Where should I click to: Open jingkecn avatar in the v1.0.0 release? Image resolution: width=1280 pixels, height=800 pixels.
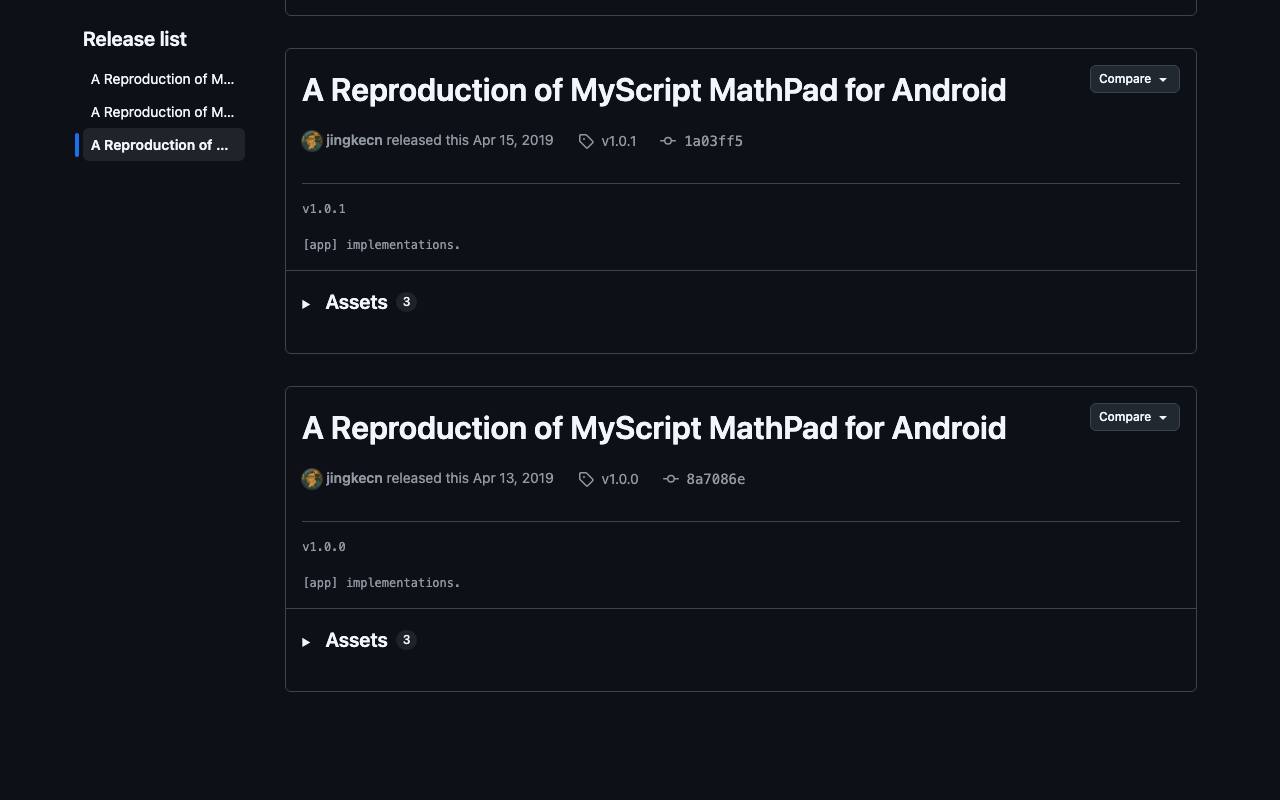coord(312,479)
